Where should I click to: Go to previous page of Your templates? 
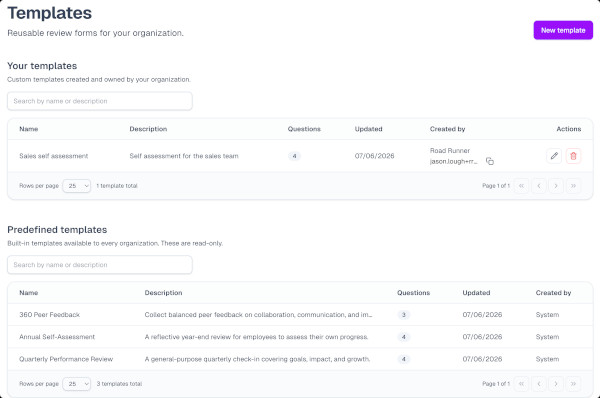point(539,186)
